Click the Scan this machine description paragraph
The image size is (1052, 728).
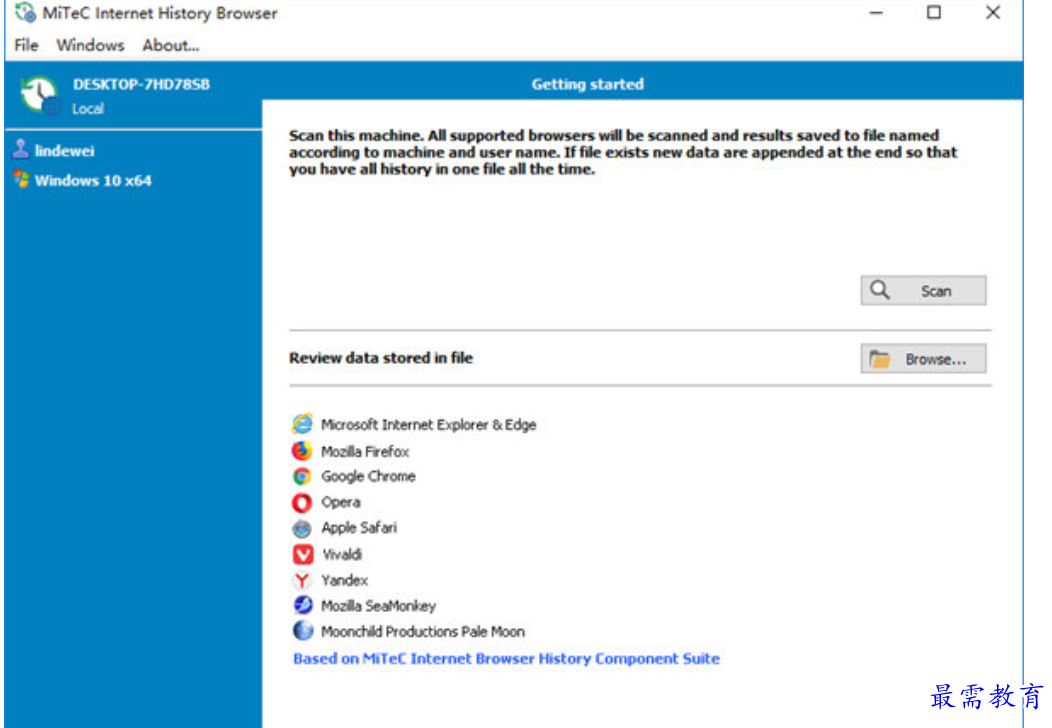(623, 152)
